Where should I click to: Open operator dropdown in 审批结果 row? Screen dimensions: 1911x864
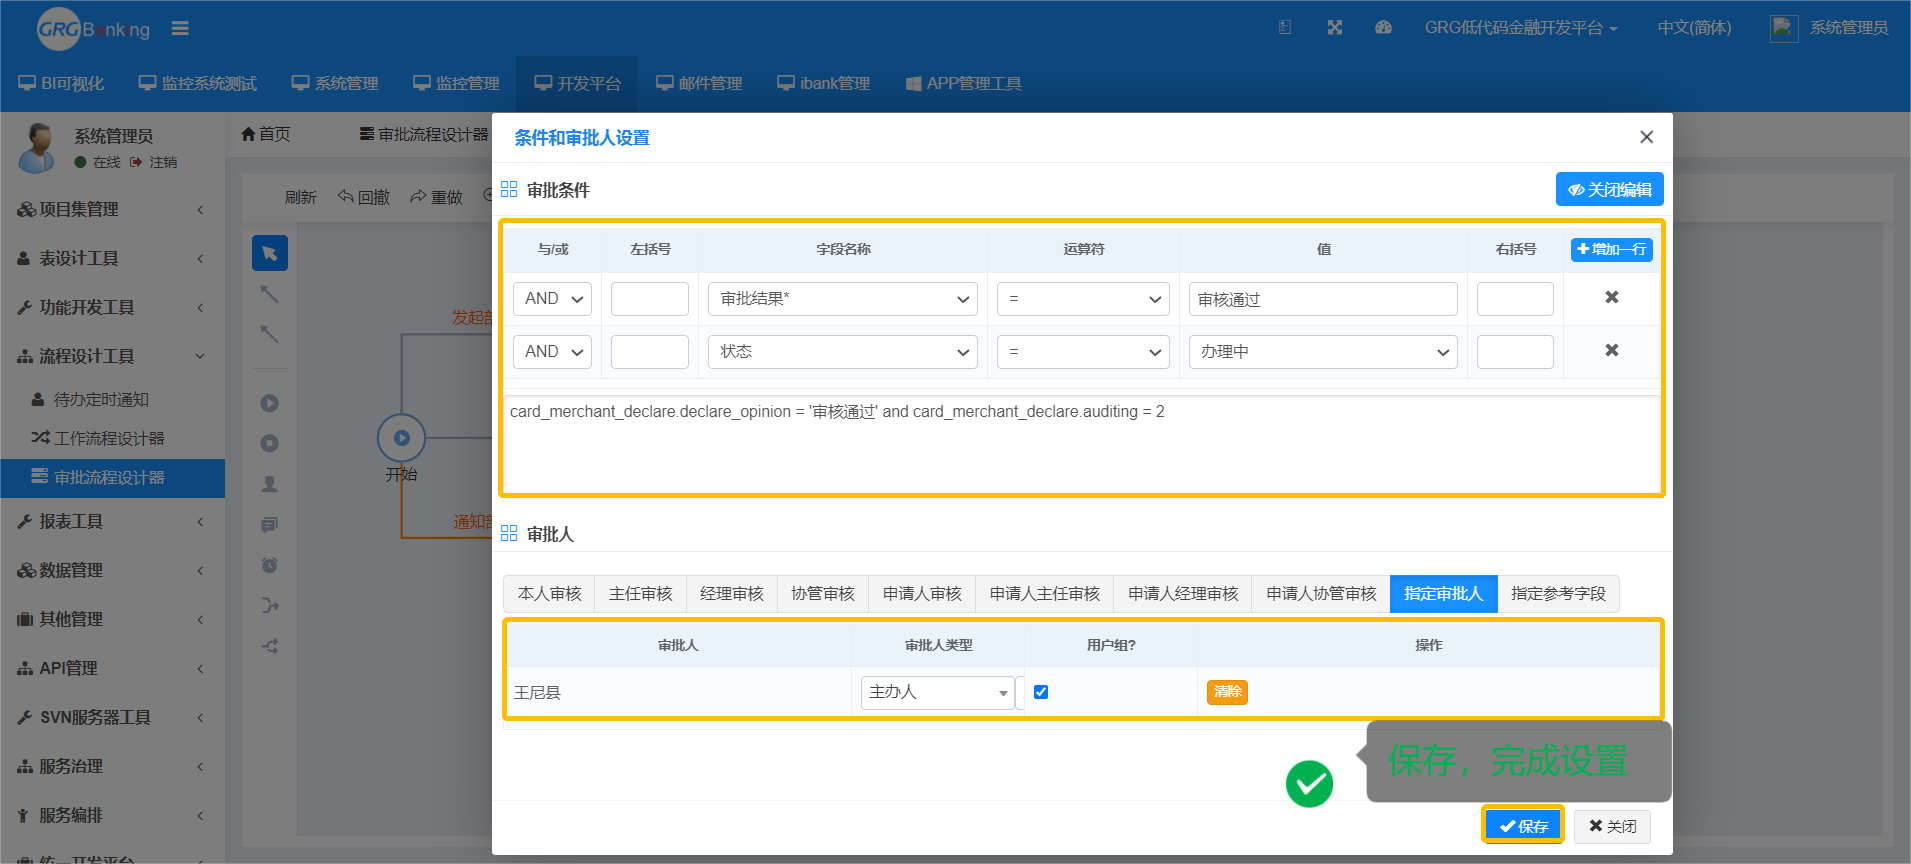click(1083, 299)
